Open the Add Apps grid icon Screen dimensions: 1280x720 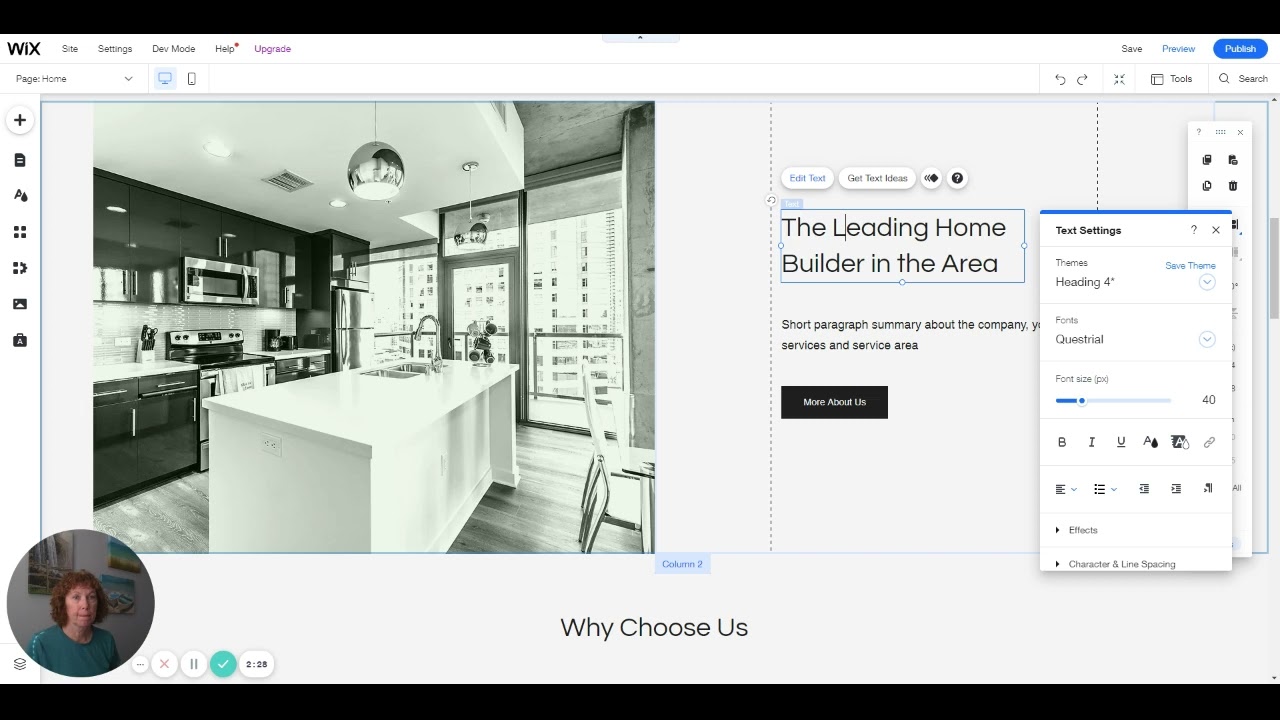pyautogui.click(x=19, y=232)
